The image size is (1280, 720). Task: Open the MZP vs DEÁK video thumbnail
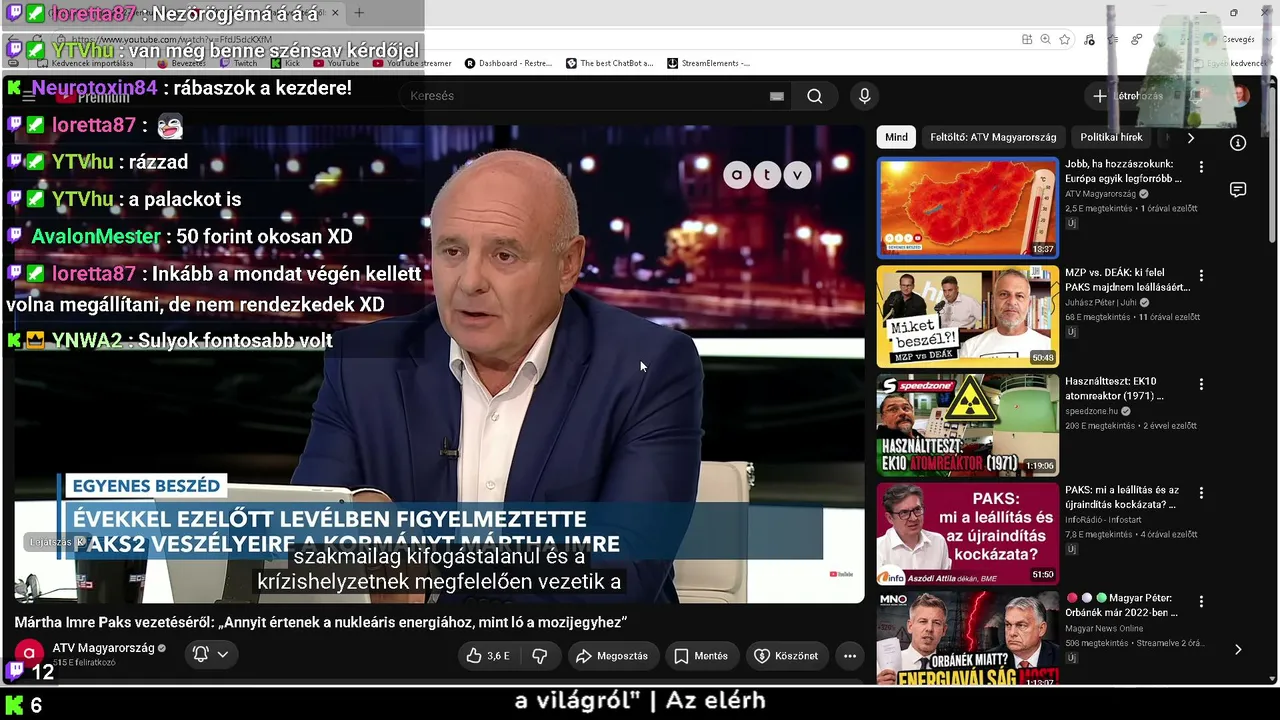[968, 316]
